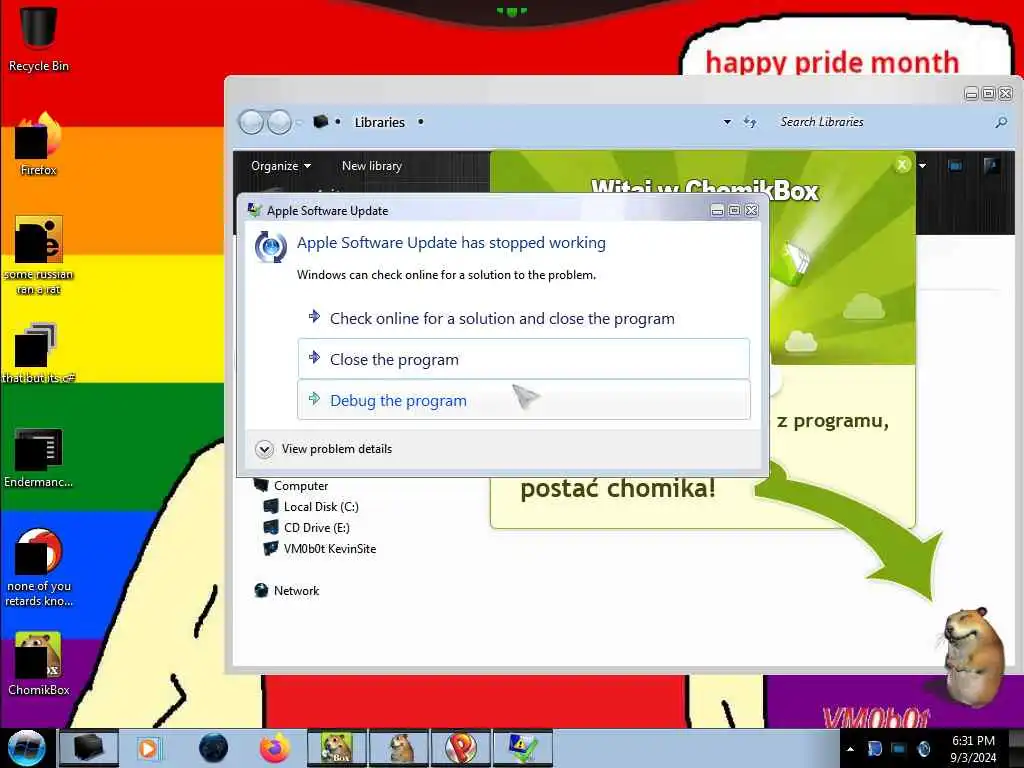Click the Windows Start orb
Image resolution: width=1024 pixels, height=768 pixels.
coord(26,748)
